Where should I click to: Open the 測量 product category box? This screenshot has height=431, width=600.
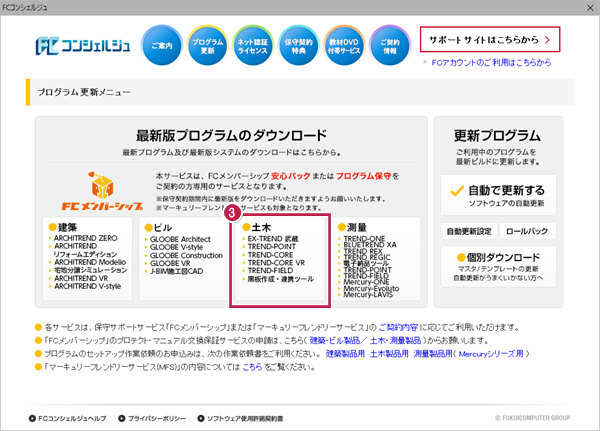[376, 259]
